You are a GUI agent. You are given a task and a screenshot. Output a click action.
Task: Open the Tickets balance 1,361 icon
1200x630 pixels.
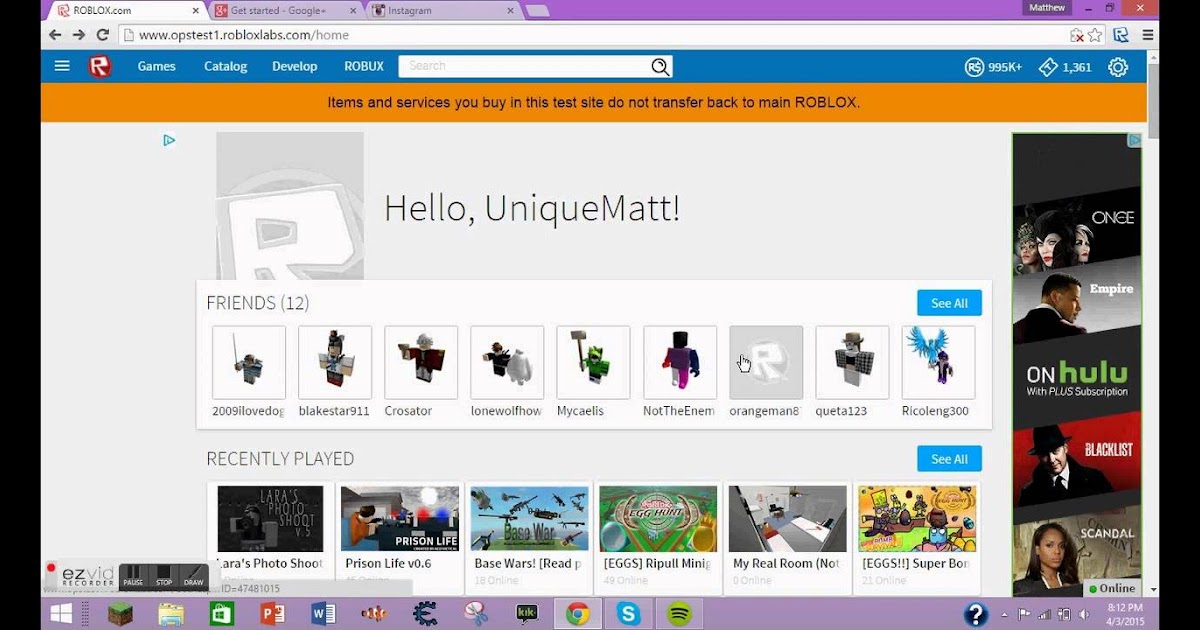pos(1048,67)
